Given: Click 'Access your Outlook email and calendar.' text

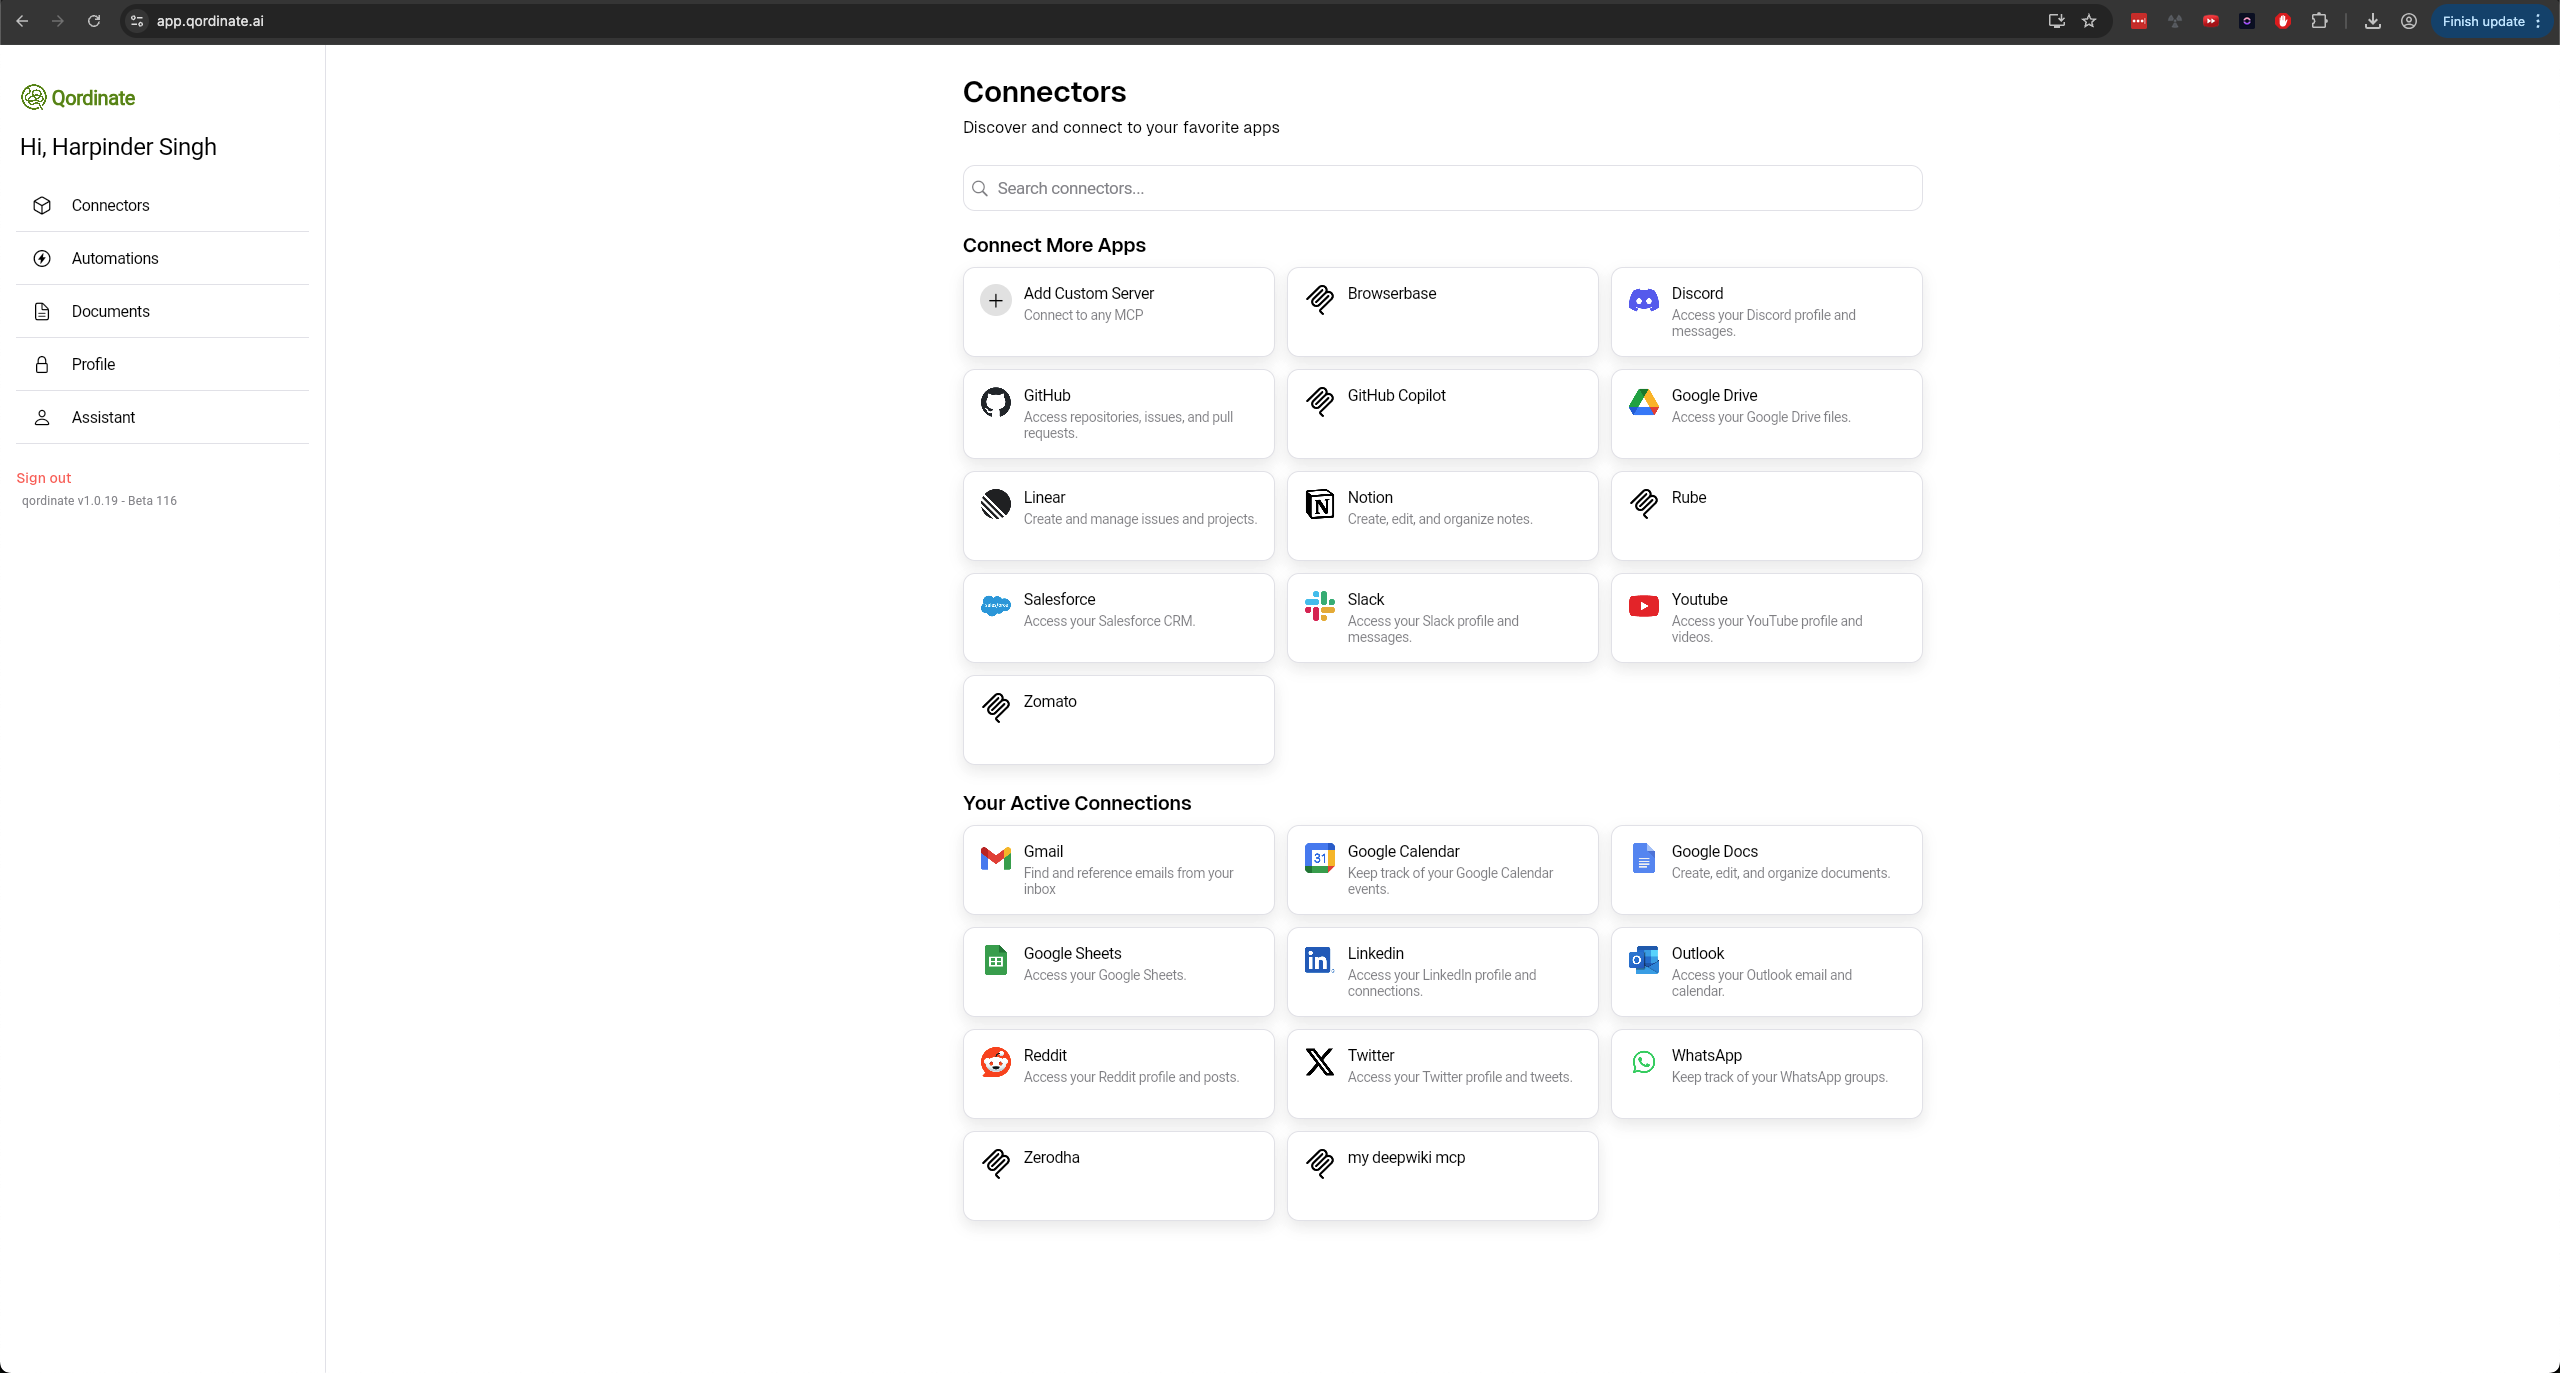Looking at the screenshot, I should coord(1761,983).
